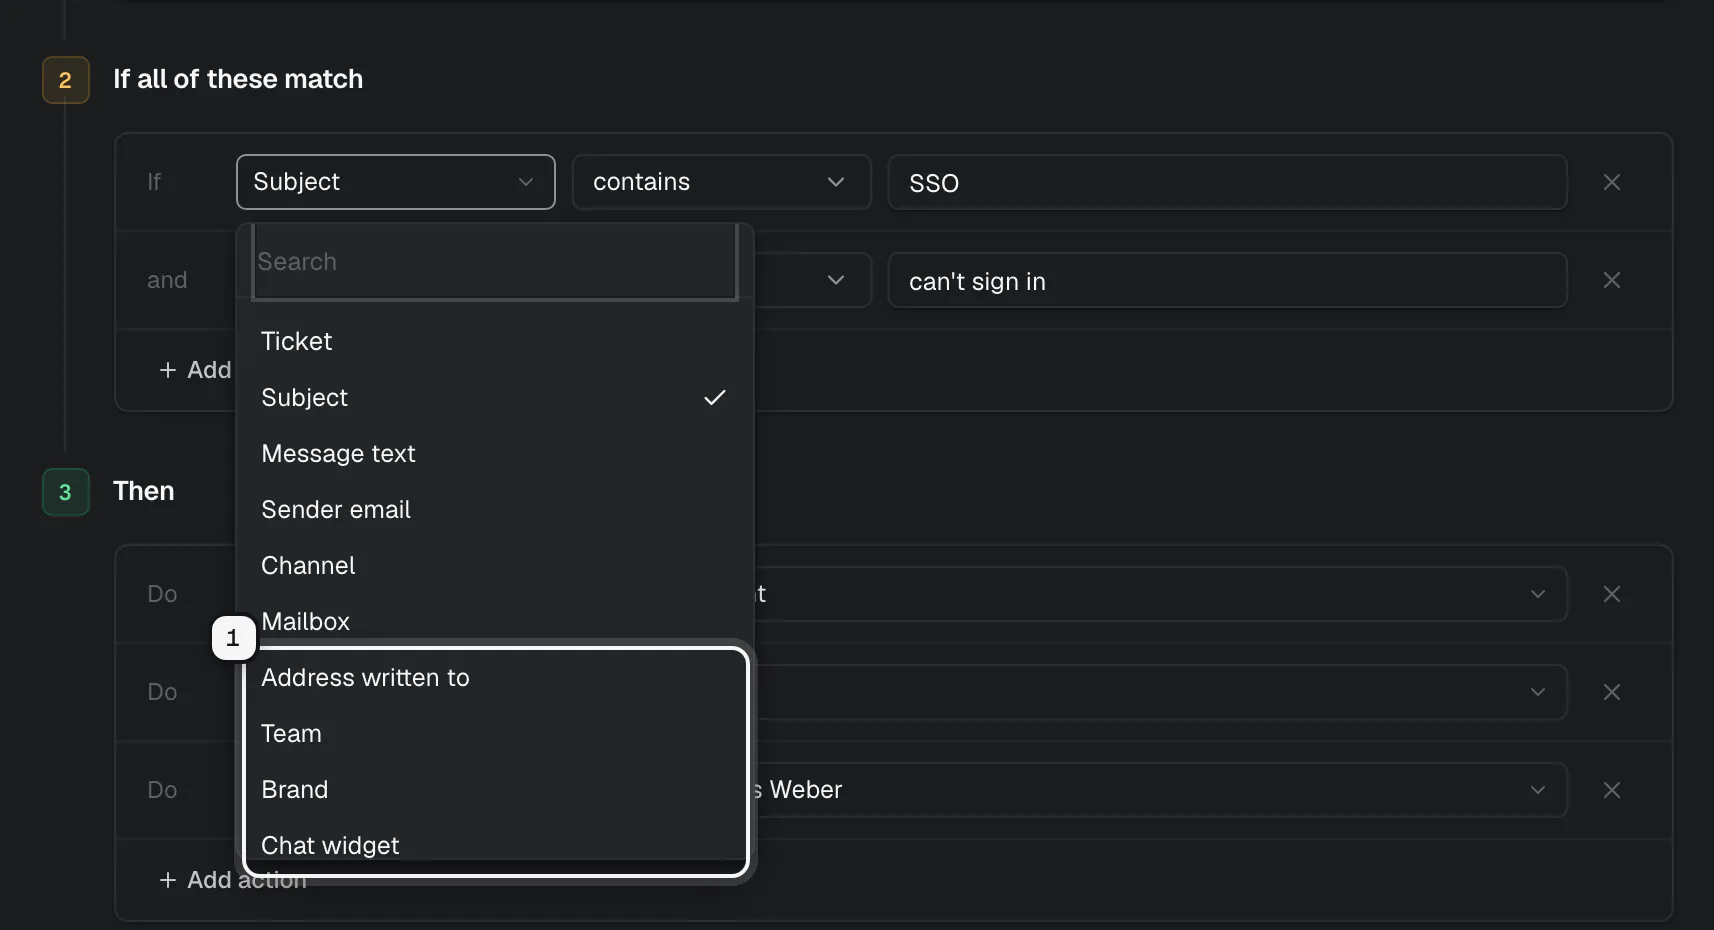Open the Weber assignee dropdown

tap(1160, 790)
